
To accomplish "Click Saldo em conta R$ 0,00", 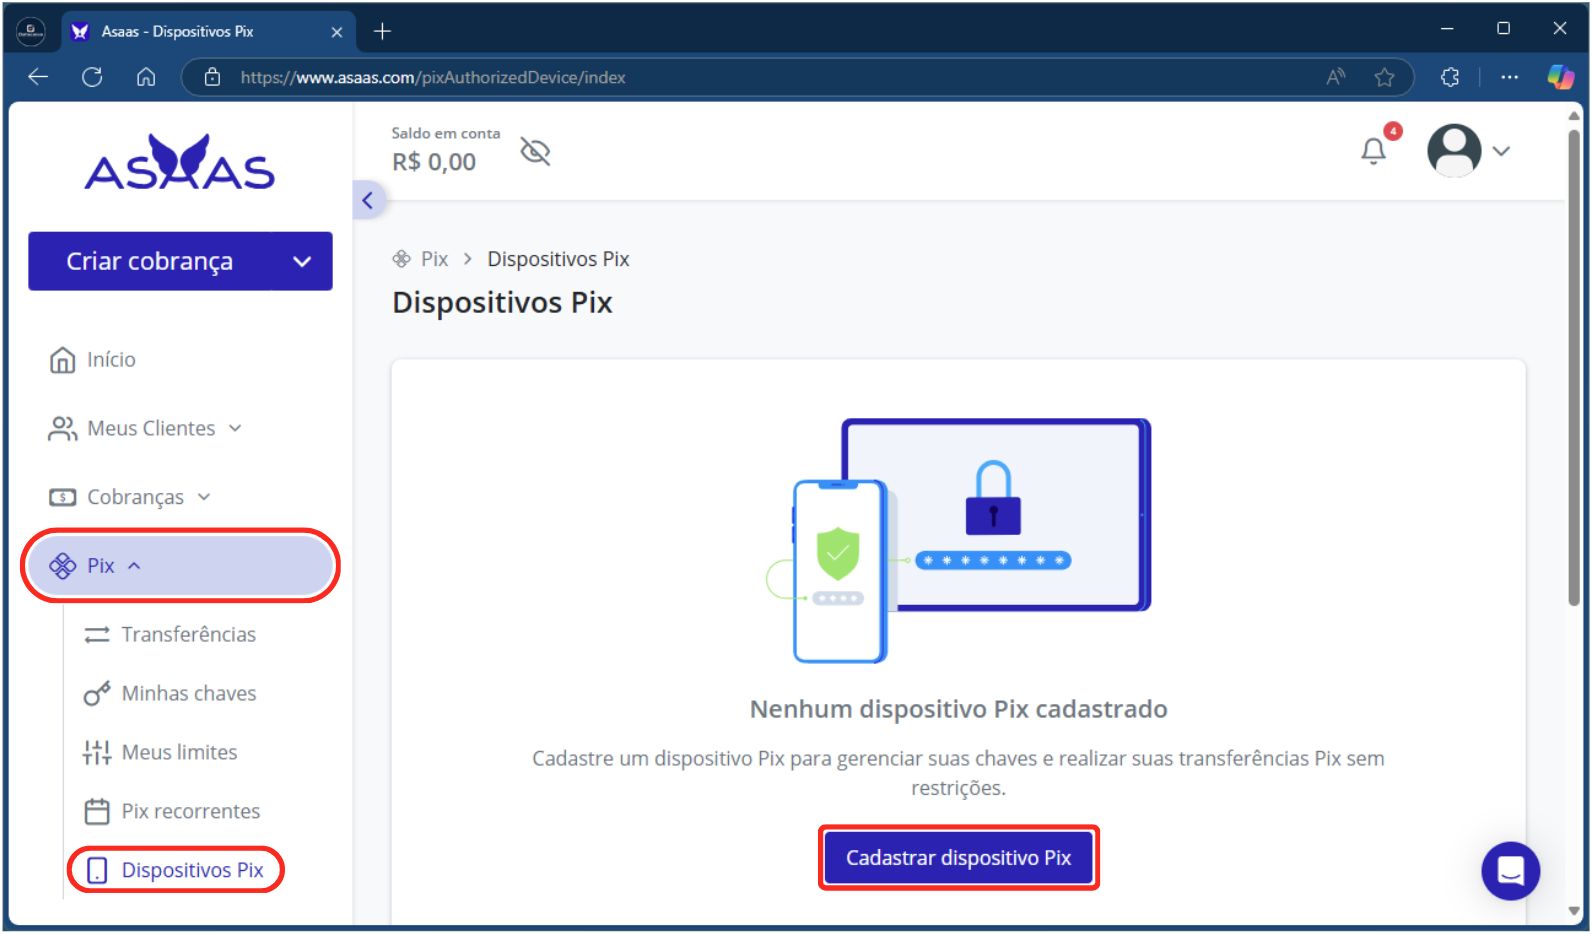I will (445, 150).
